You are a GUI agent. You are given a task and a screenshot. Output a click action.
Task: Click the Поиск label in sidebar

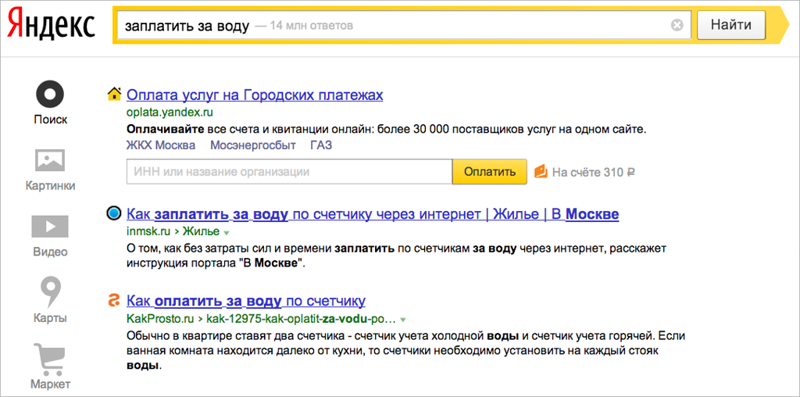coord(51,120)
